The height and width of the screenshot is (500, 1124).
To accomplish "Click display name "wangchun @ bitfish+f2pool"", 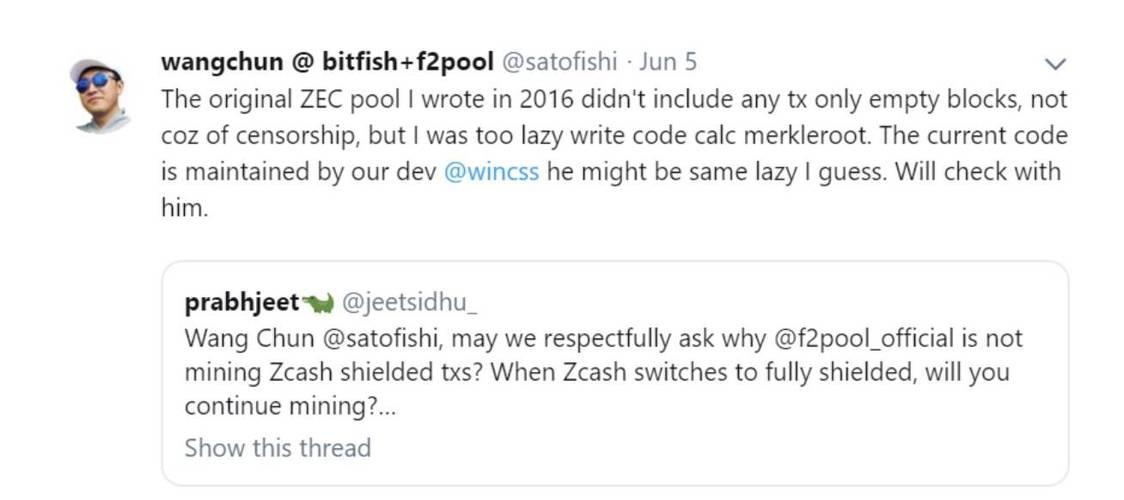I will coord(326,62).
